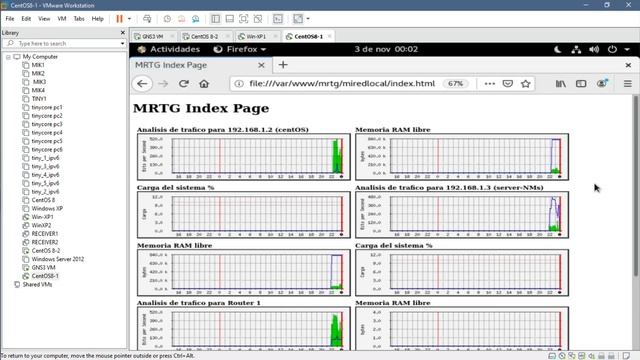Click the URL address bar
Viewport: 640px width, 360px height.
342,84
